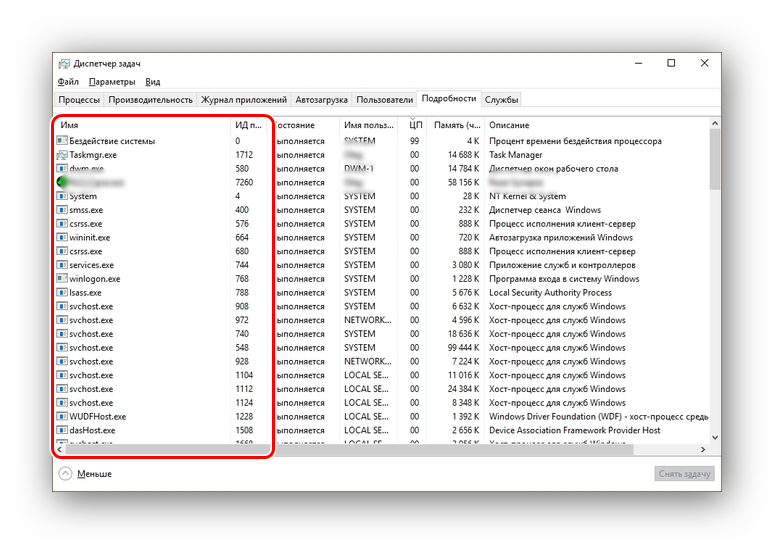774x544 pixels.
Task: Click the Task Manager title bar icon
Action: (x=64, y=64)
